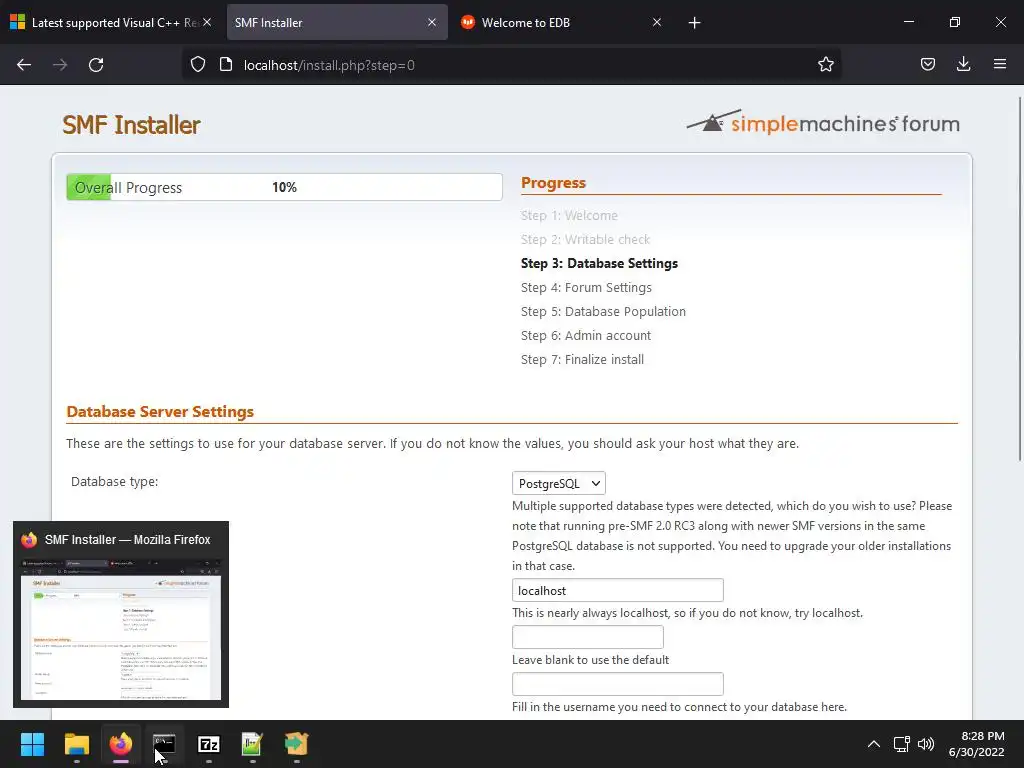Open the Notepad++ taskbar icon
The image size is (1024, 768).
(252, 744)
